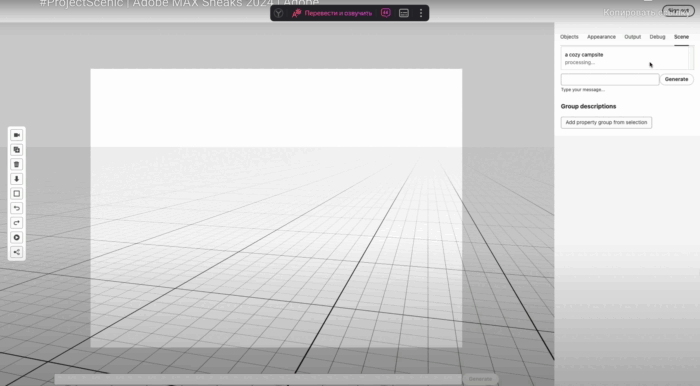The width and height of the screenshot is (700, 386).
Task: Select the Debug tab
Action: point(657,37)
